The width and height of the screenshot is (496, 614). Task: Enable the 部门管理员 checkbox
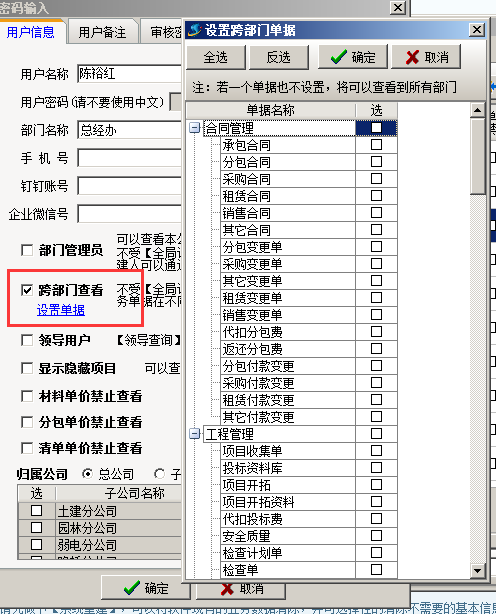coord(27,250)
